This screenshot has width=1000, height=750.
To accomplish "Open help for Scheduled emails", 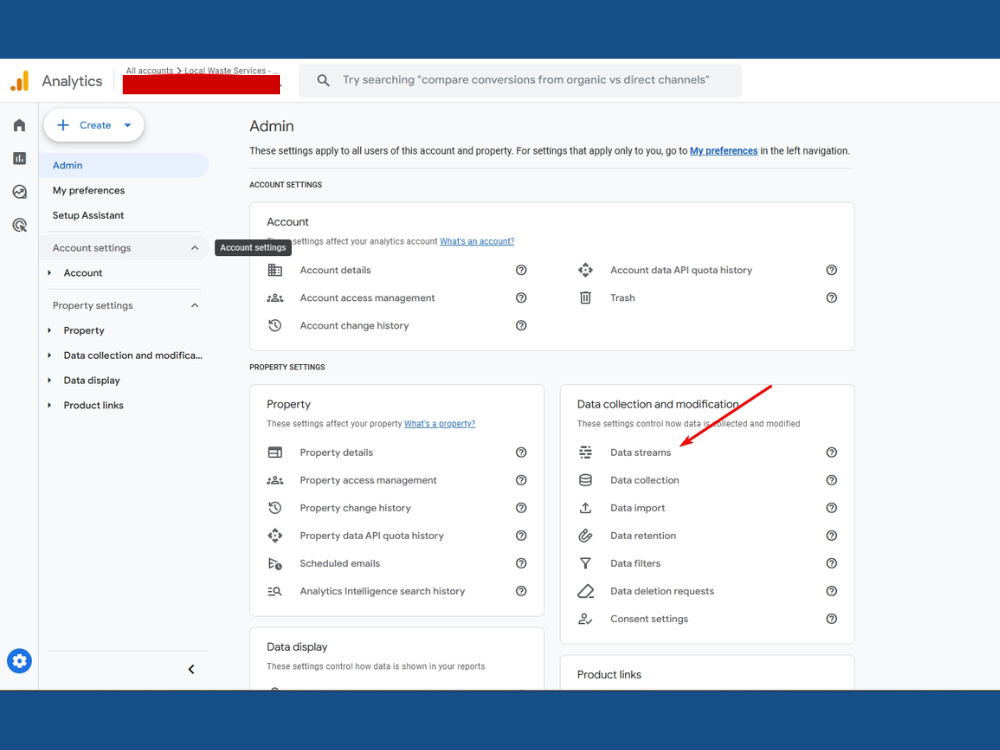I will [521, 563].
